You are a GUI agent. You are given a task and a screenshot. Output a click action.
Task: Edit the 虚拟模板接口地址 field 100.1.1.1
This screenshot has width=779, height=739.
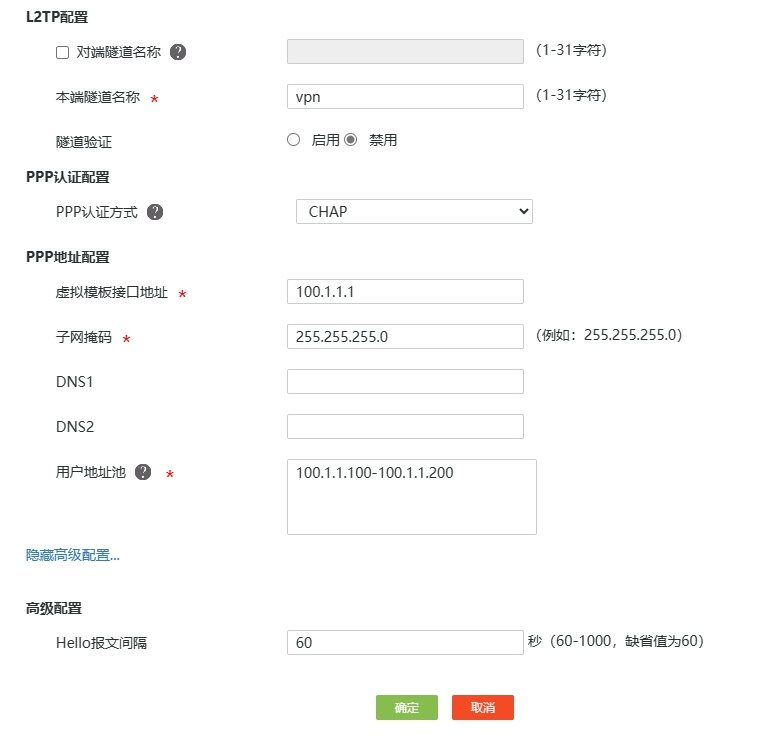coord(405,292)
